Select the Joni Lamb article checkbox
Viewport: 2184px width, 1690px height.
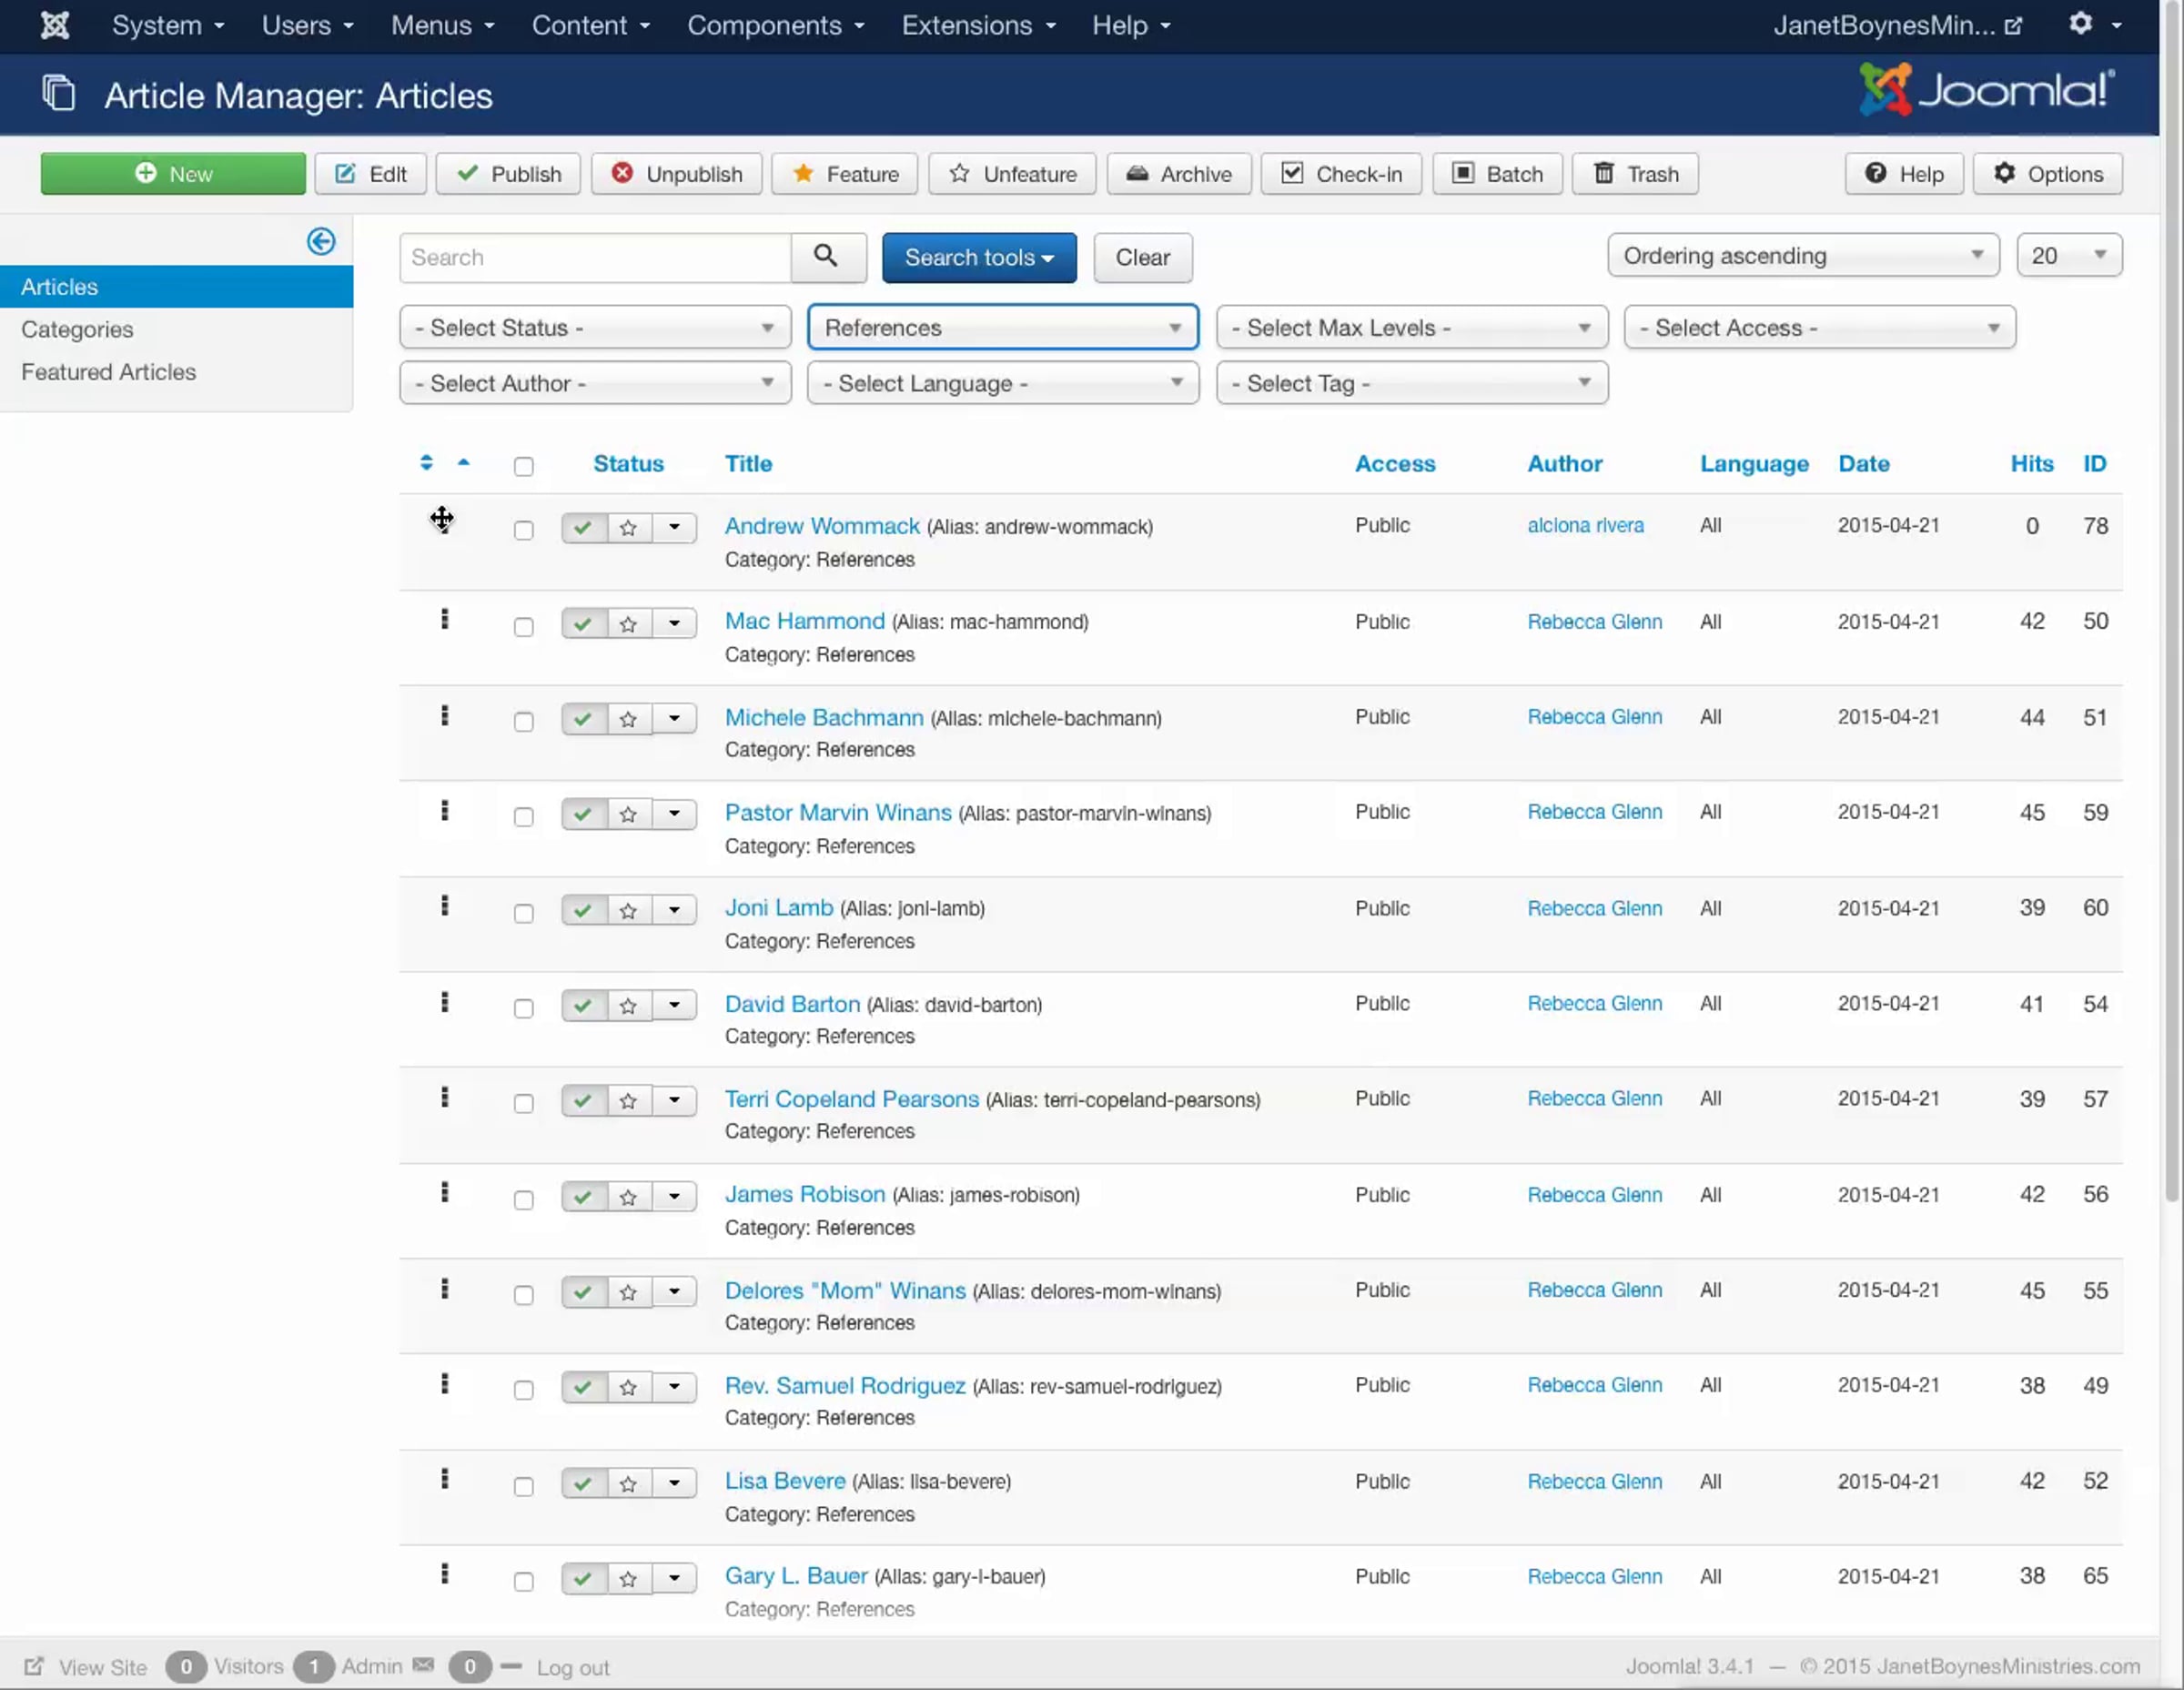point(524,913)
